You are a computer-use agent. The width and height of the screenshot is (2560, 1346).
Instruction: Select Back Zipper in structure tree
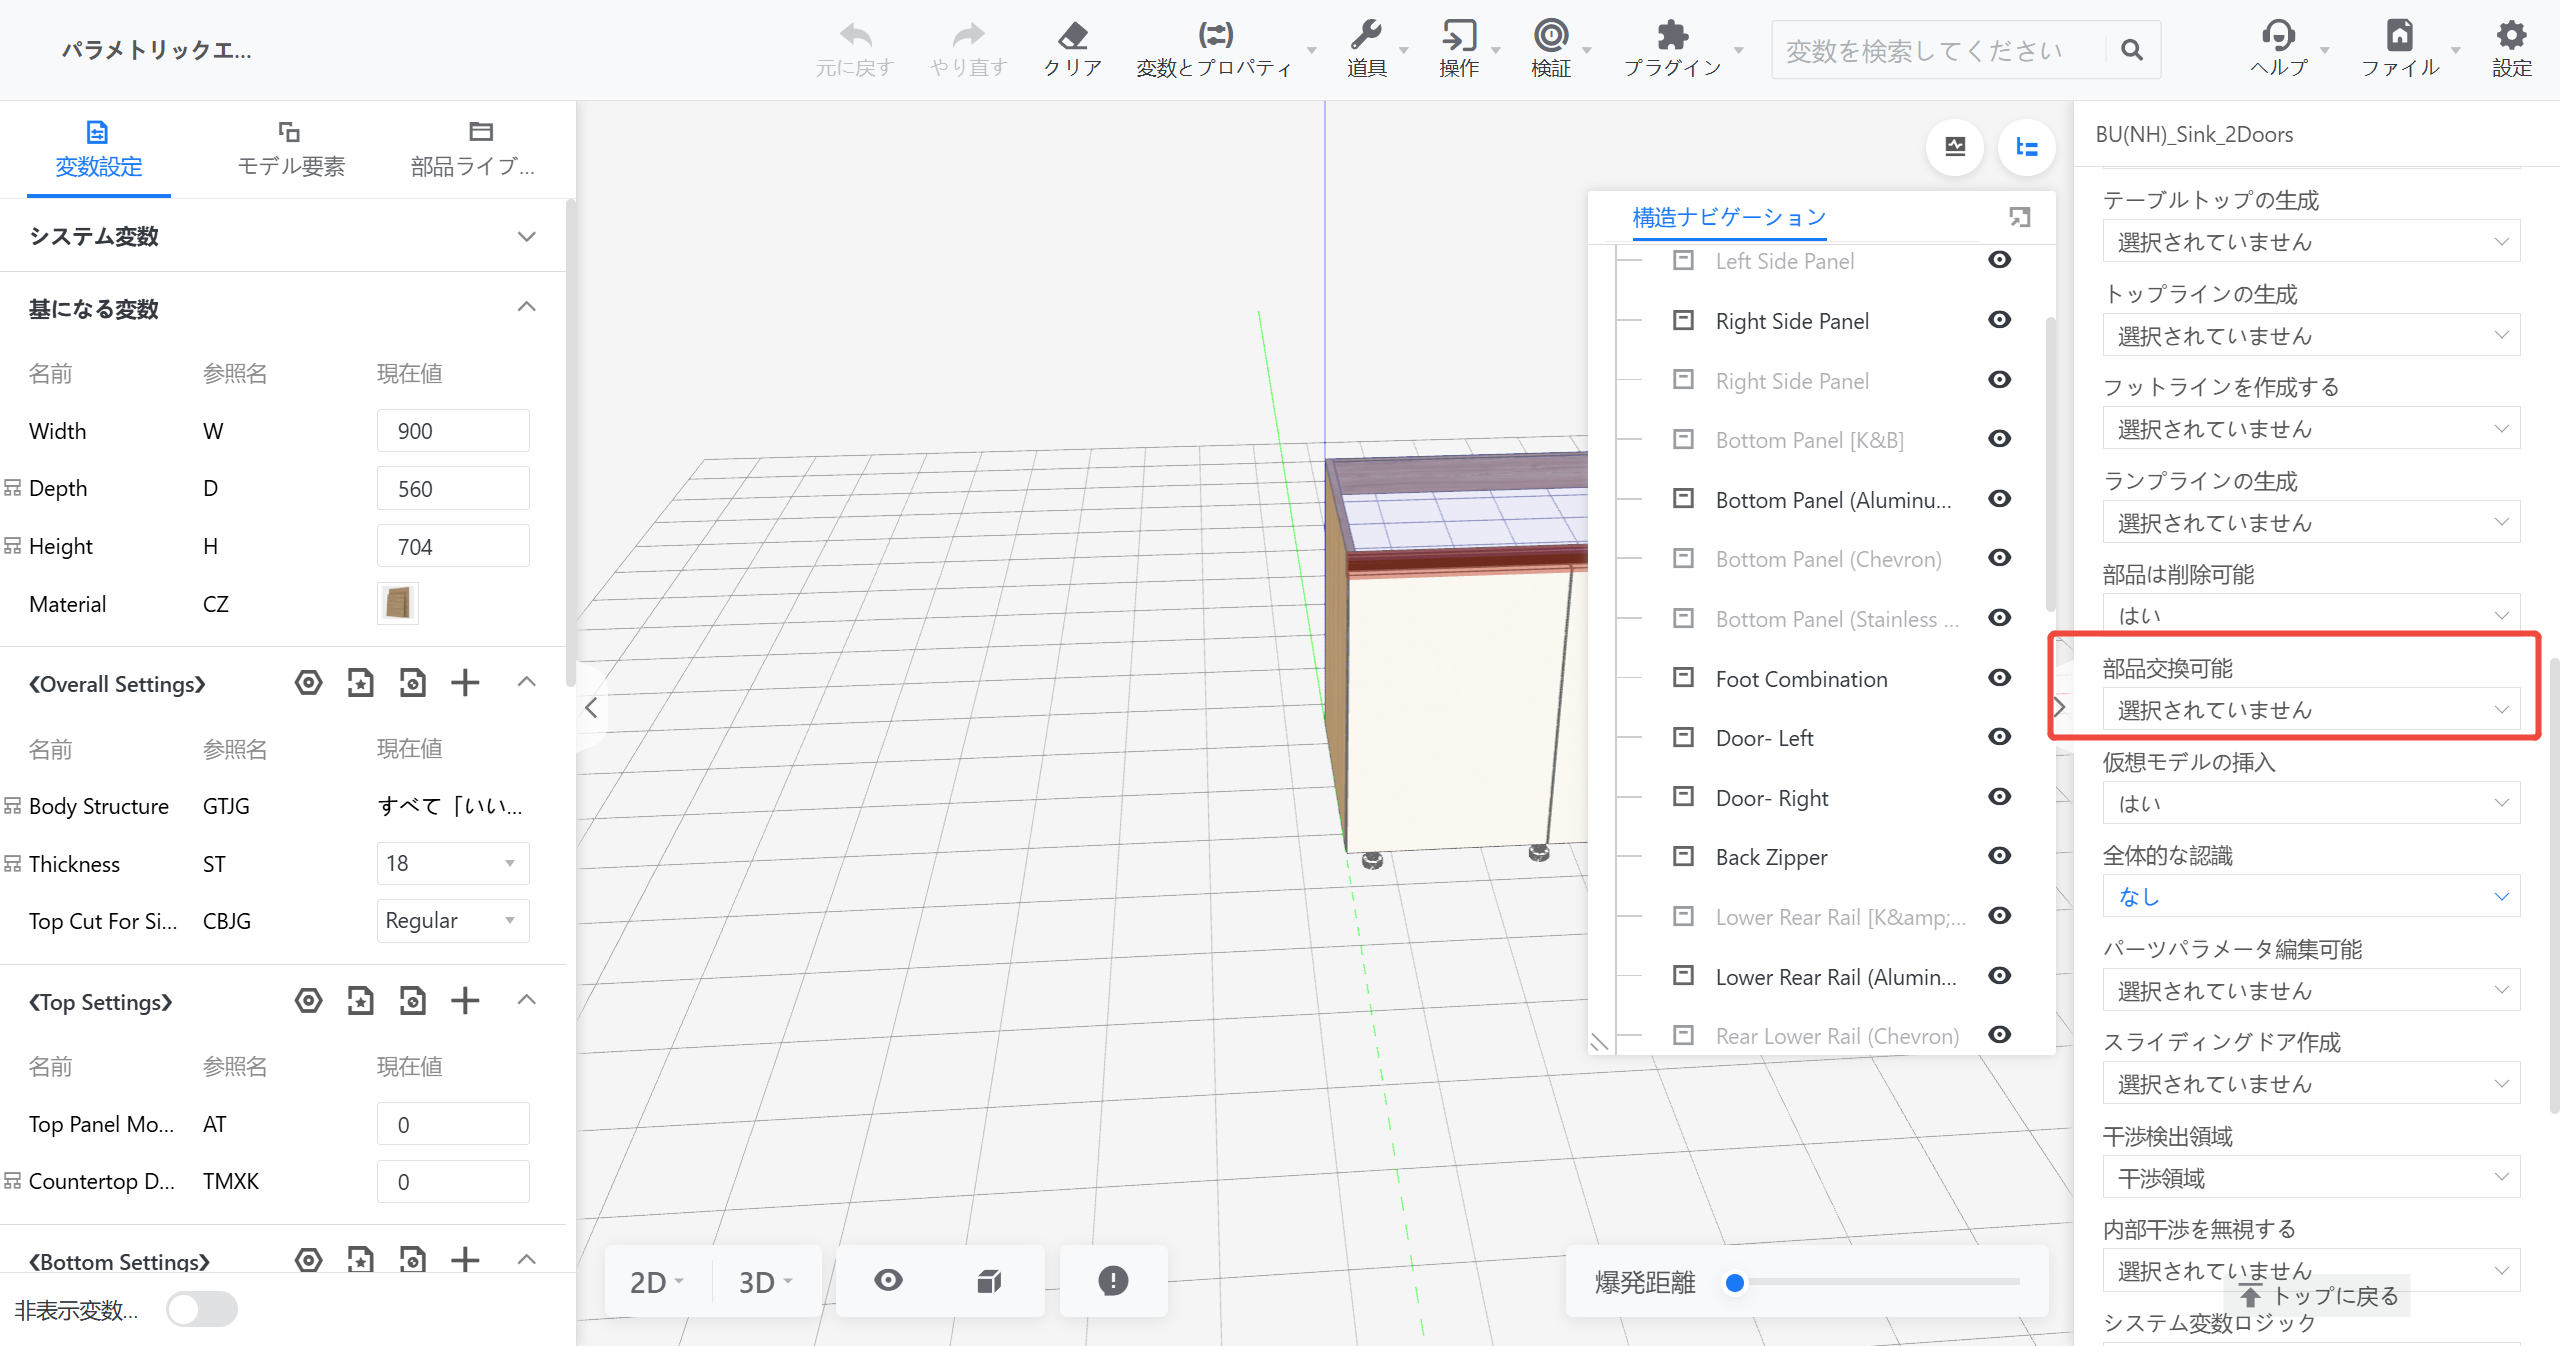pos(1772,857)
